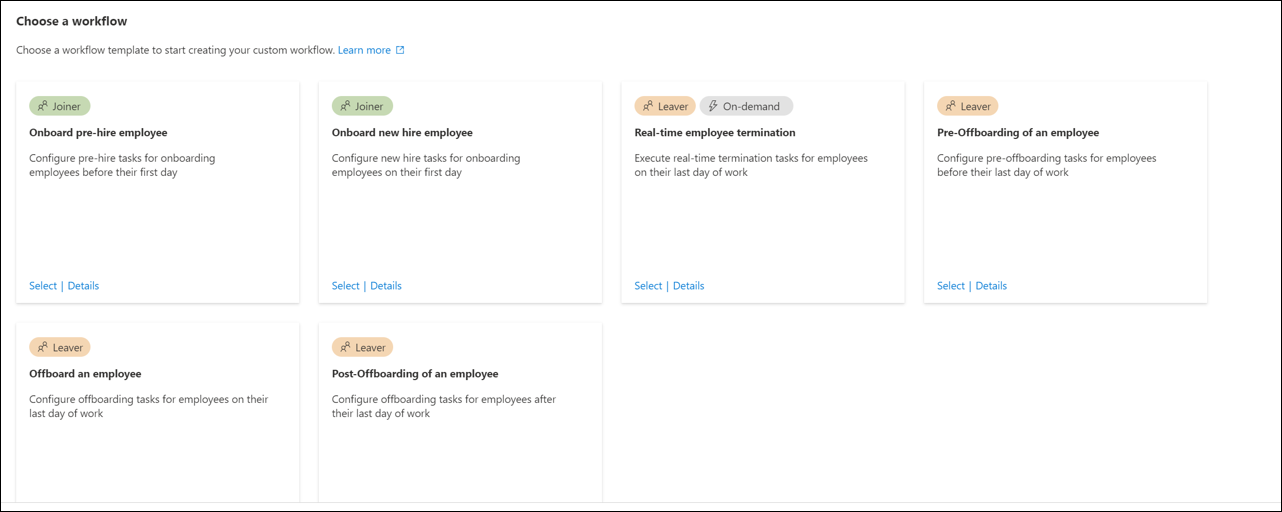This screenshot has height=512, width=1282.
Task: Show Details for Onboard new hire employee
Action: [386, 286]
